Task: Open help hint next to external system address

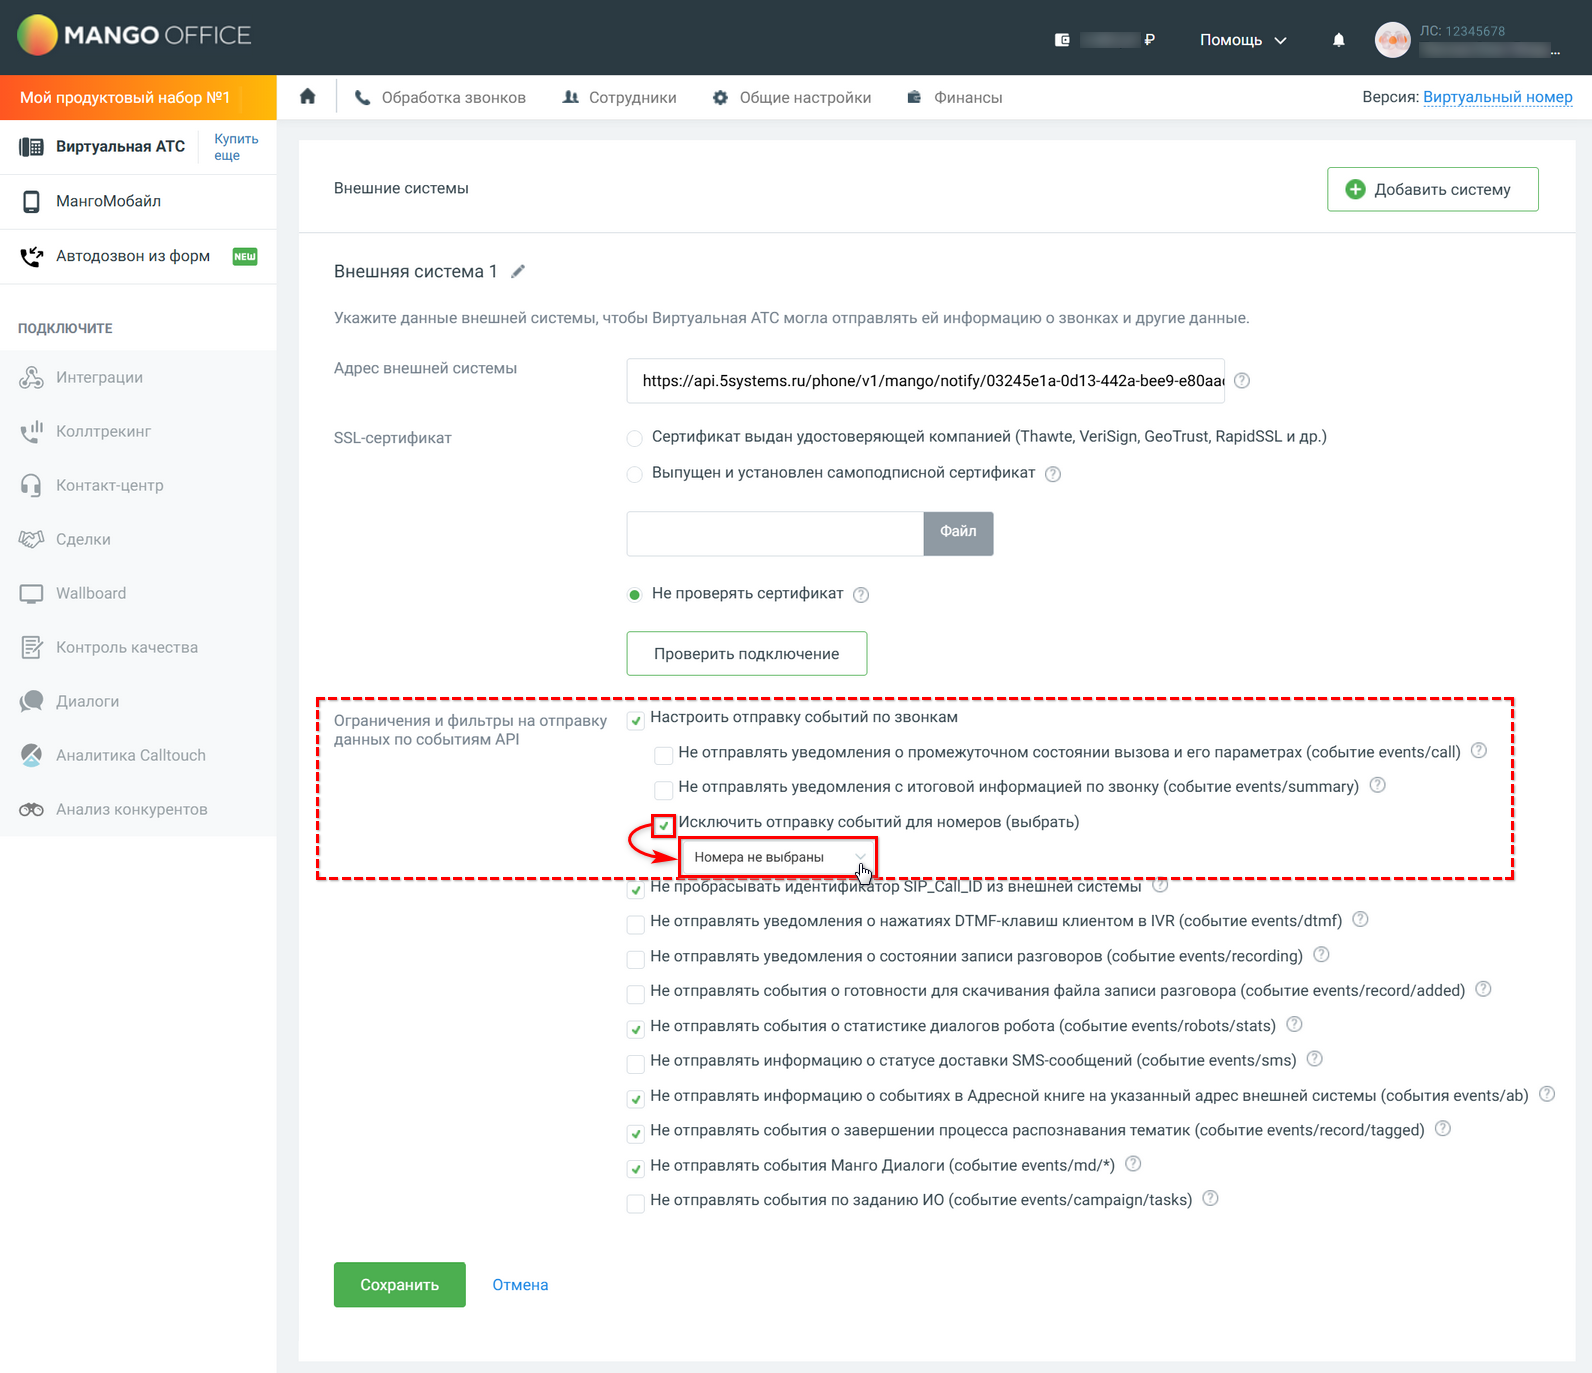Action: point(1242,381)
